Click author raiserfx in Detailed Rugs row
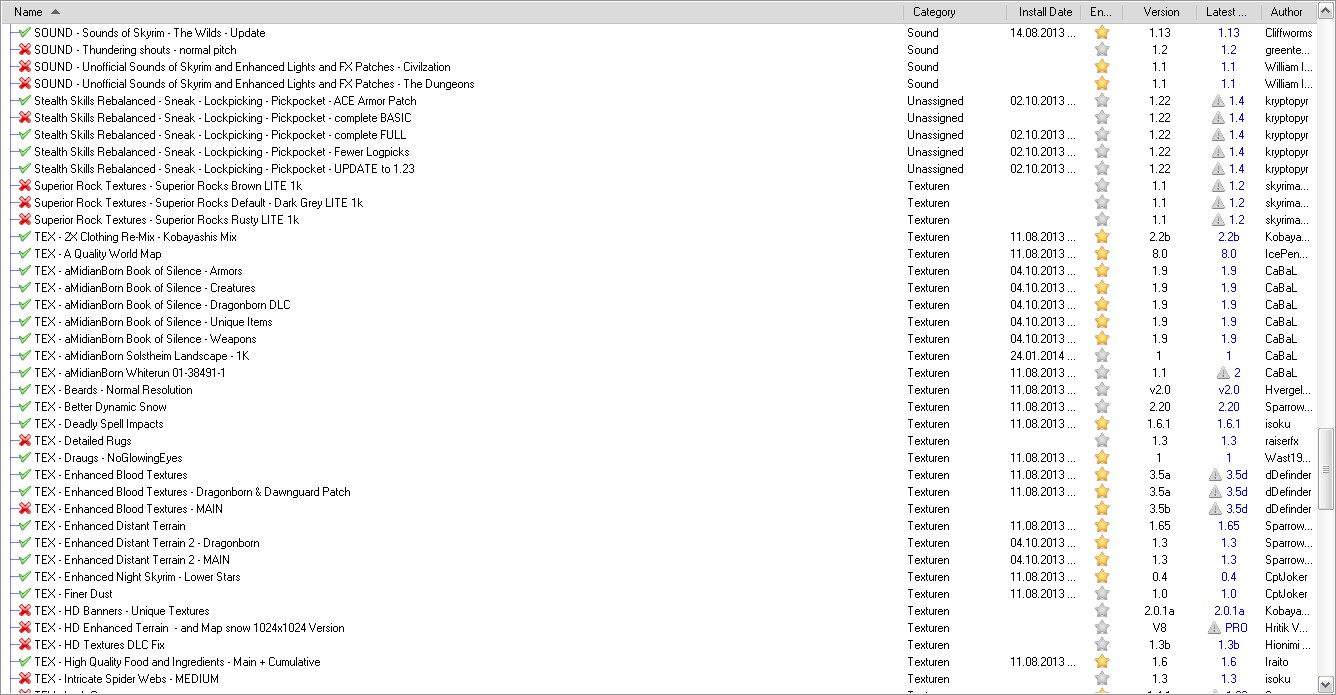The height and width of the screenshot is (695, 1336). coord(1282,441)
